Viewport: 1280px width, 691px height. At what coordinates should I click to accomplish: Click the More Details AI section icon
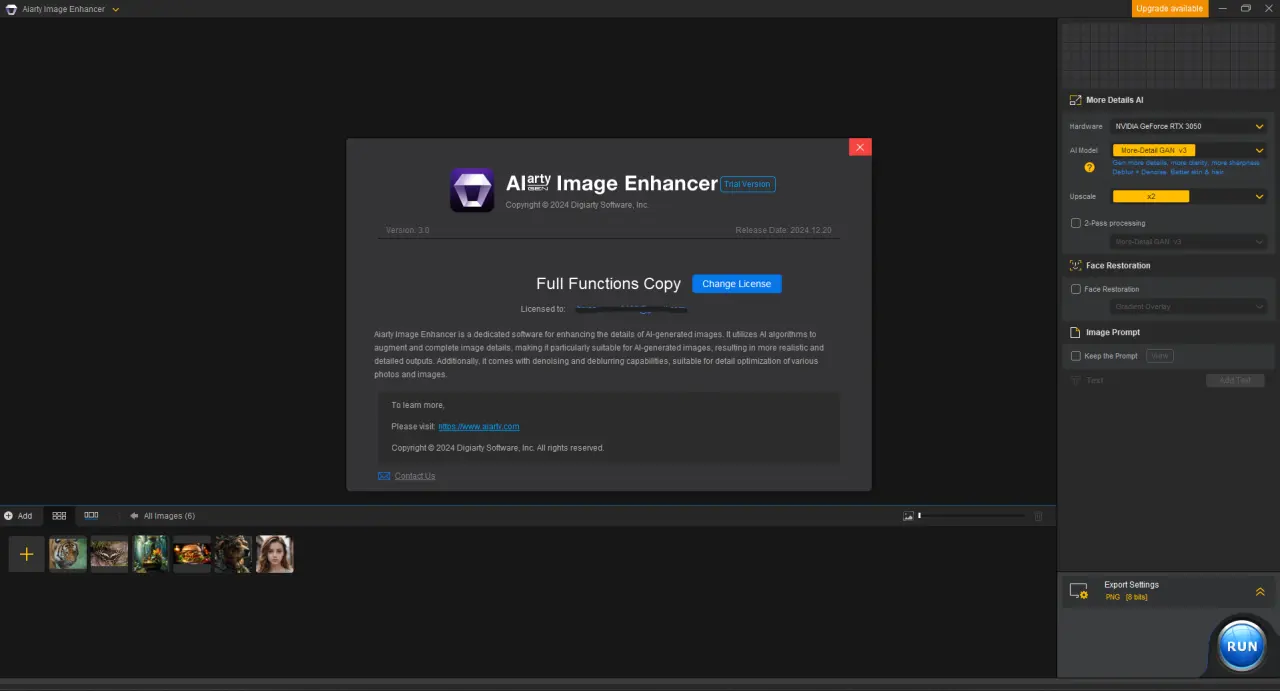[x=1076, y=100]
